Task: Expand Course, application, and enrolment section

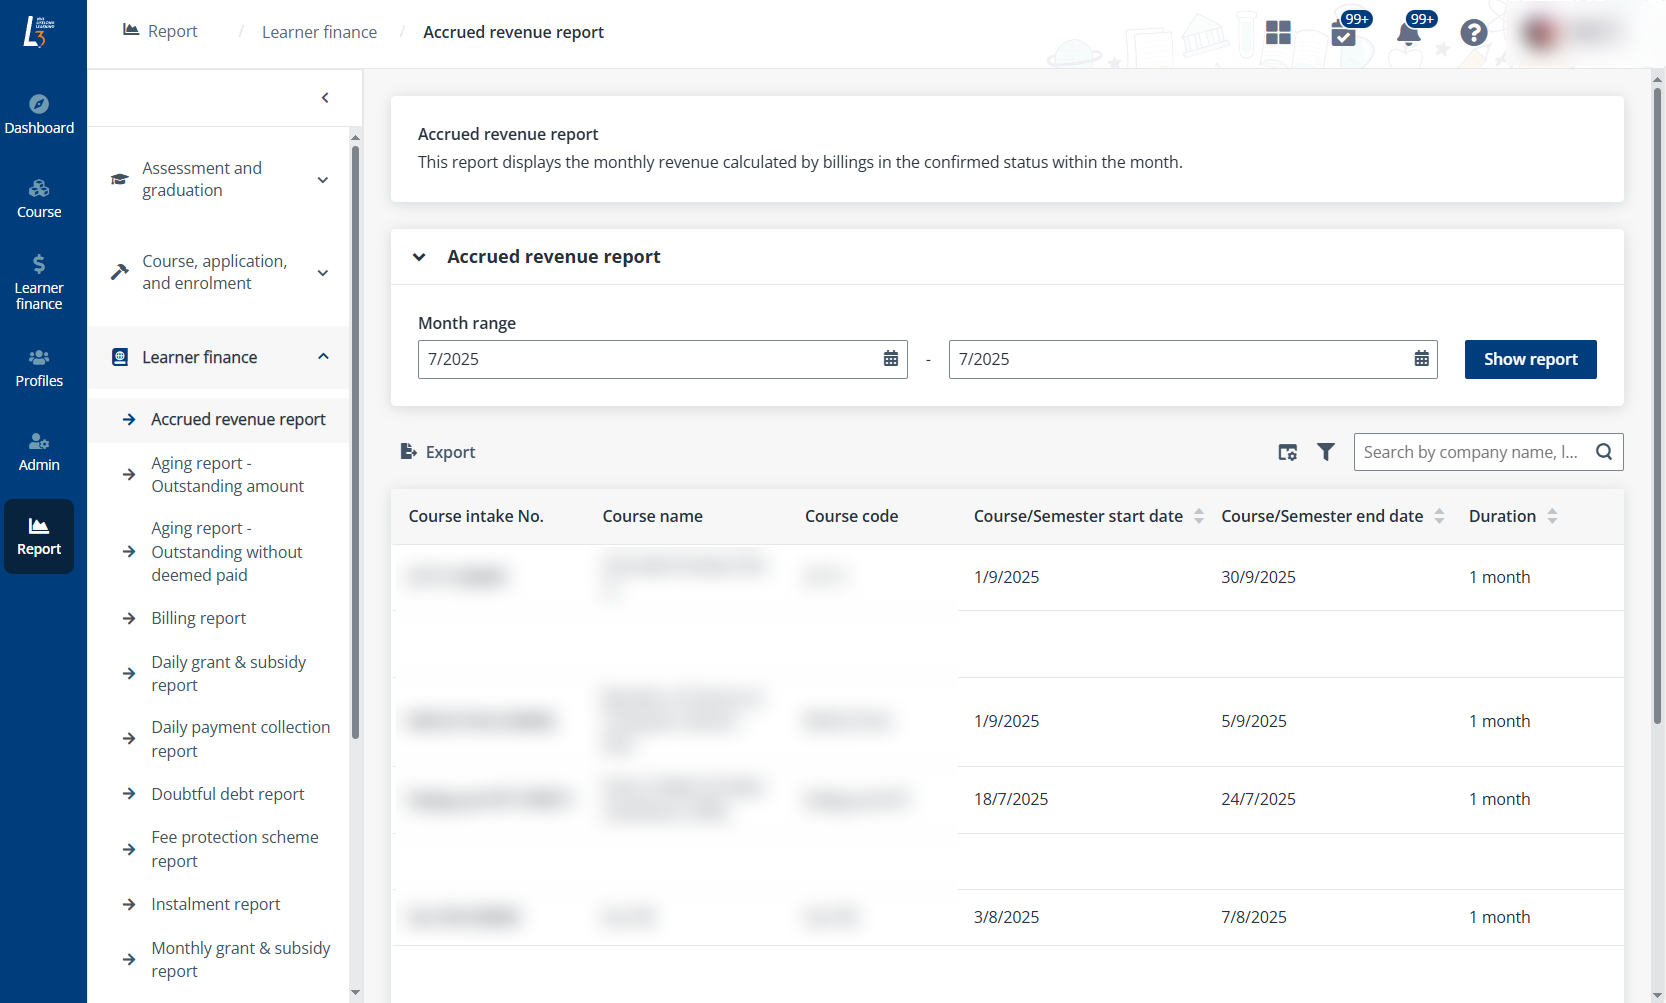Action: click(323, 273)
